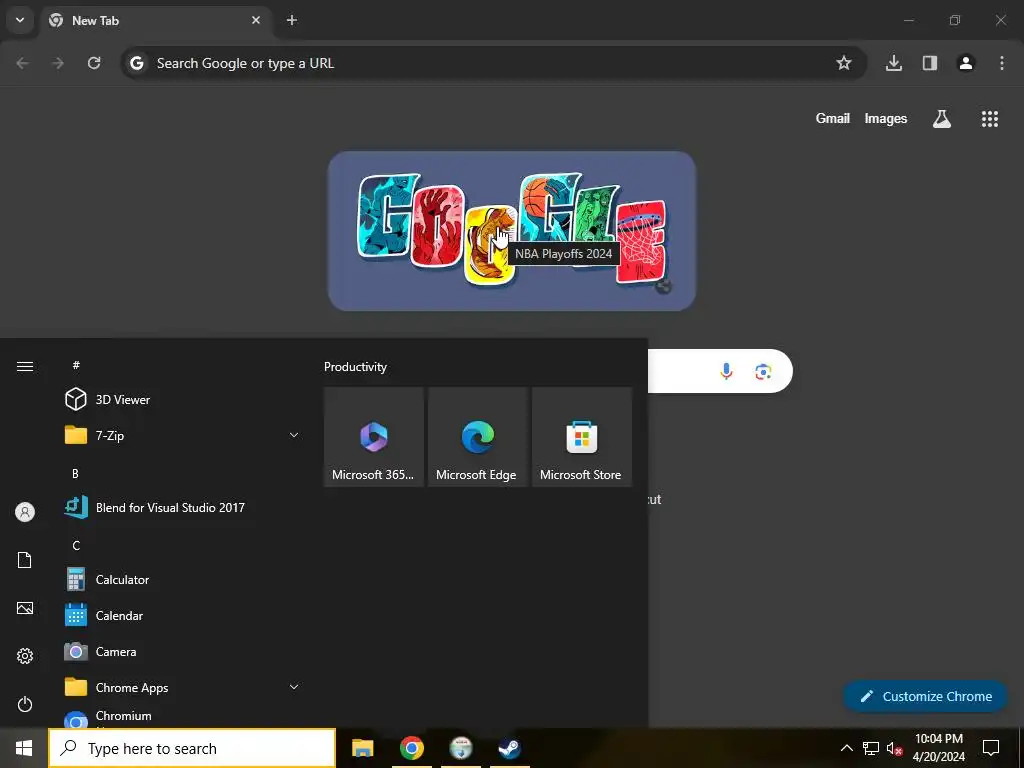Viewport: 1024px width, 768px height.
Task: Open Documents from Start sidebar
Action: coord(25,560)
